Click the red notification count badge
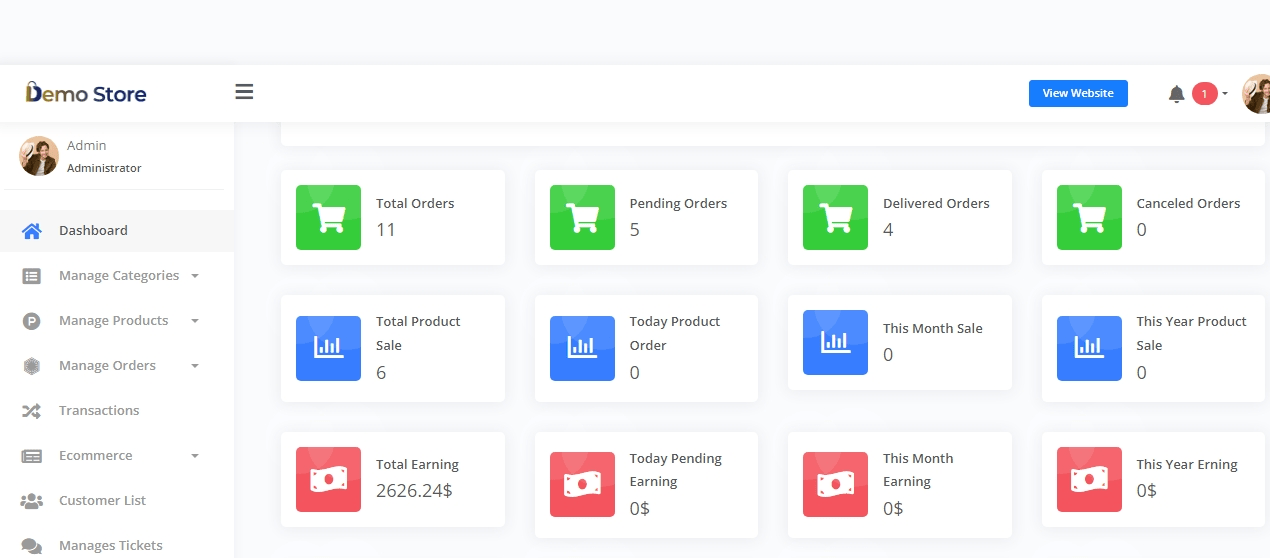The width and height of the screenshot is (1270, 558). tap(1204, 94)
